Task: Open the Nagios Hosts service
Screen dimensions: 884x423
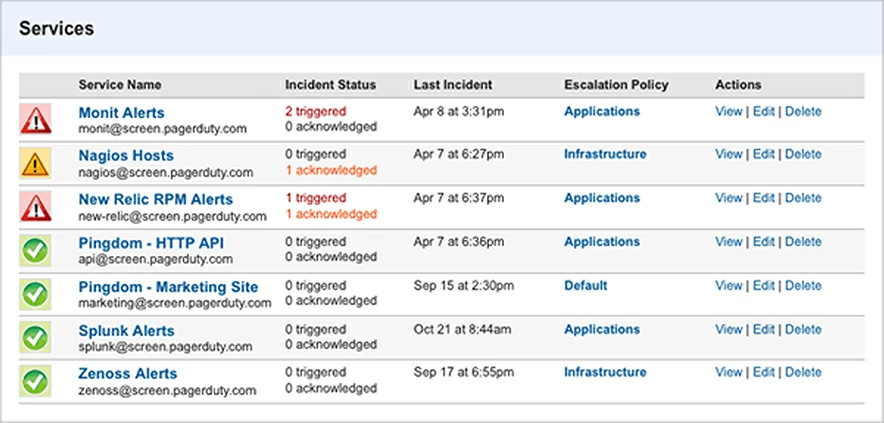Action: tap(126, 156)
